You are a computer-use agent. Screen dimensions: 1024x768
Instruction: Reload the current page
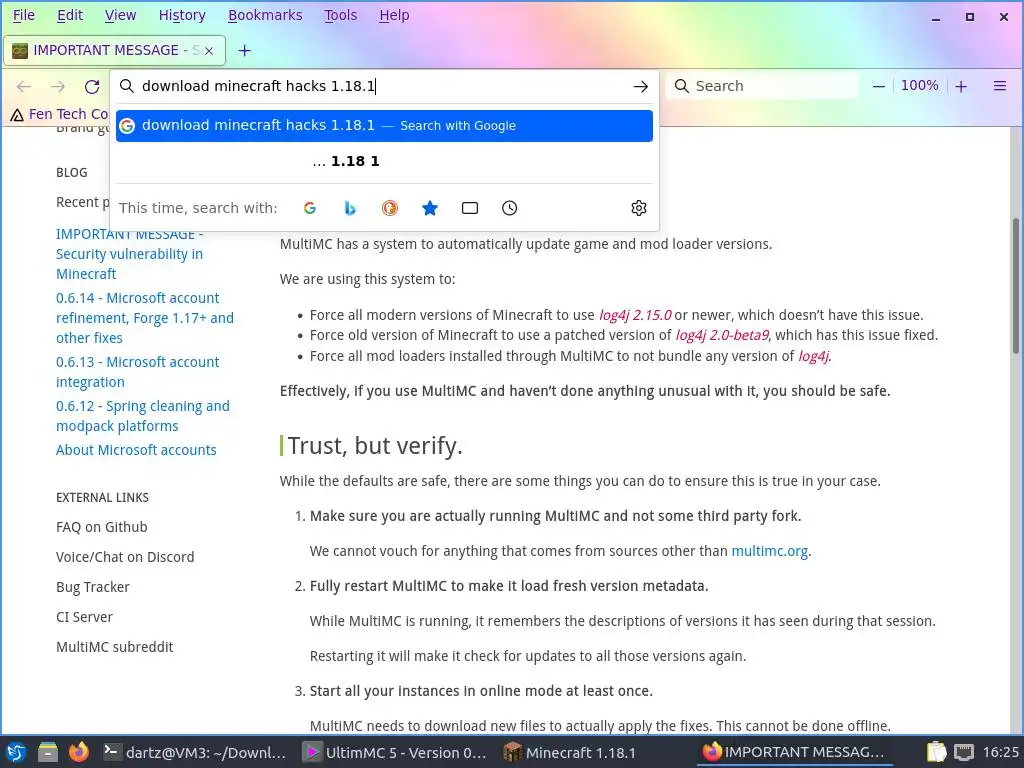[92, 86]
